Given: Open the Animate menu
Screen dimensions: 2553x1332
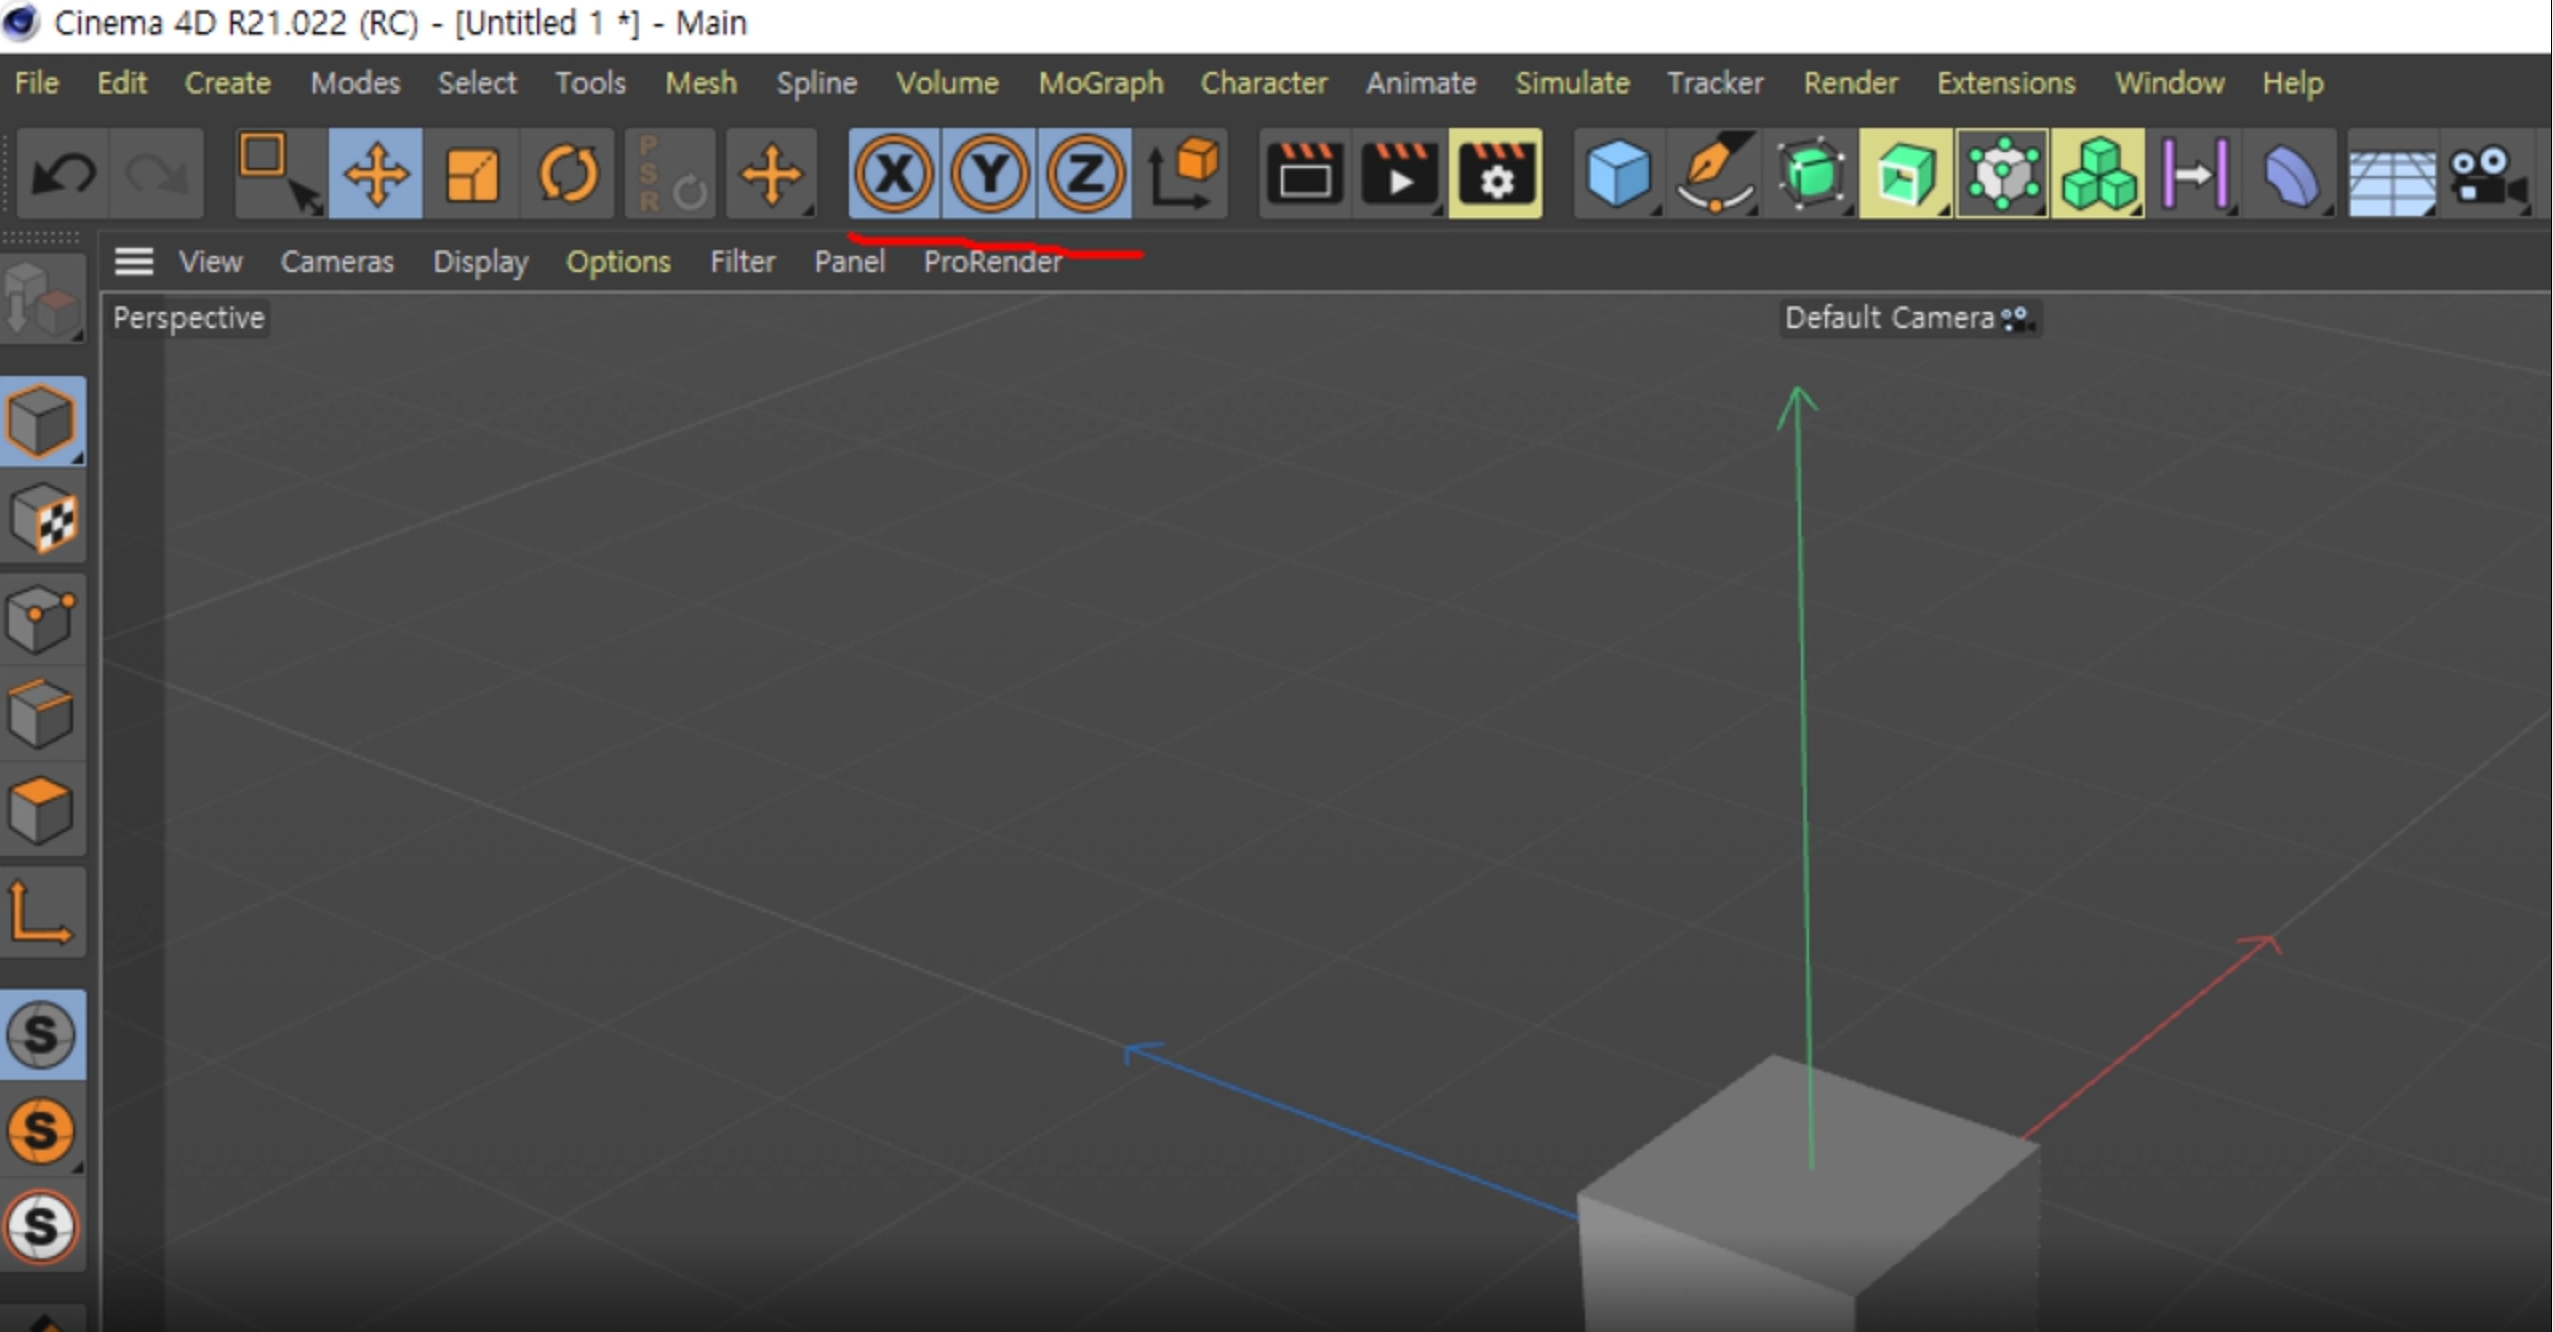Looking at the screenshot, I should (1421, 83).
